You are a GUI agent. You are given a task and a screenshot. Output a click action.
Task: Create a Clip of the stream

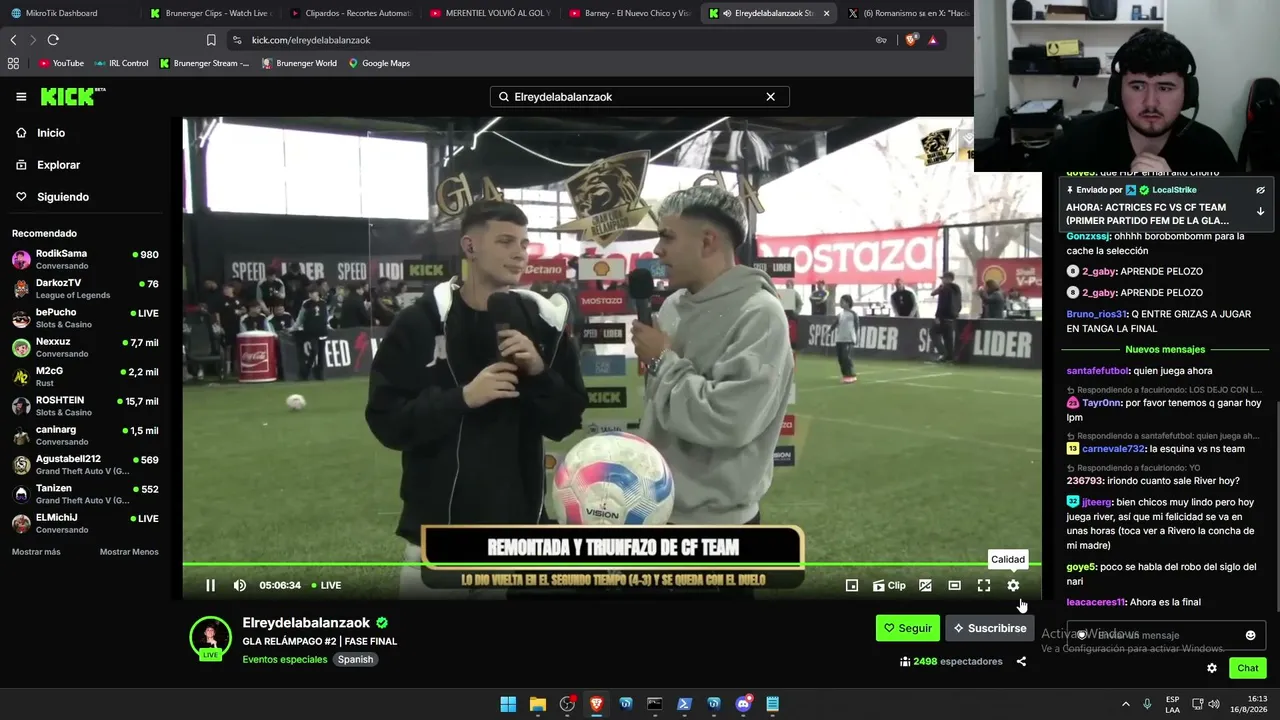pos(889,585)
